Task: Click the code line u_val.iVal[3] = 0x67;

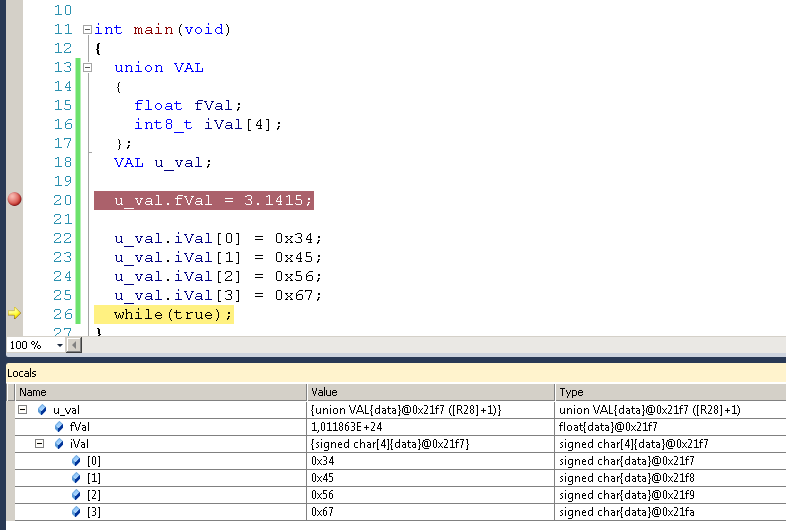Action: coord(218,295)
